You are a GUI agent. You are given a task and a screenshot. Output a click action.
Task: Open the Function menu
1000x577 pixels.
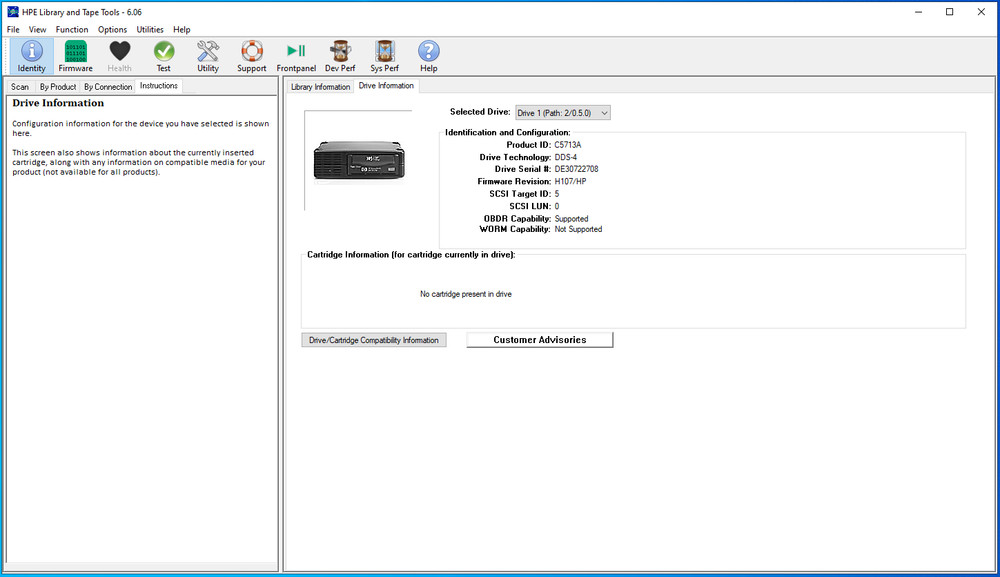click(x=71, y=29)
